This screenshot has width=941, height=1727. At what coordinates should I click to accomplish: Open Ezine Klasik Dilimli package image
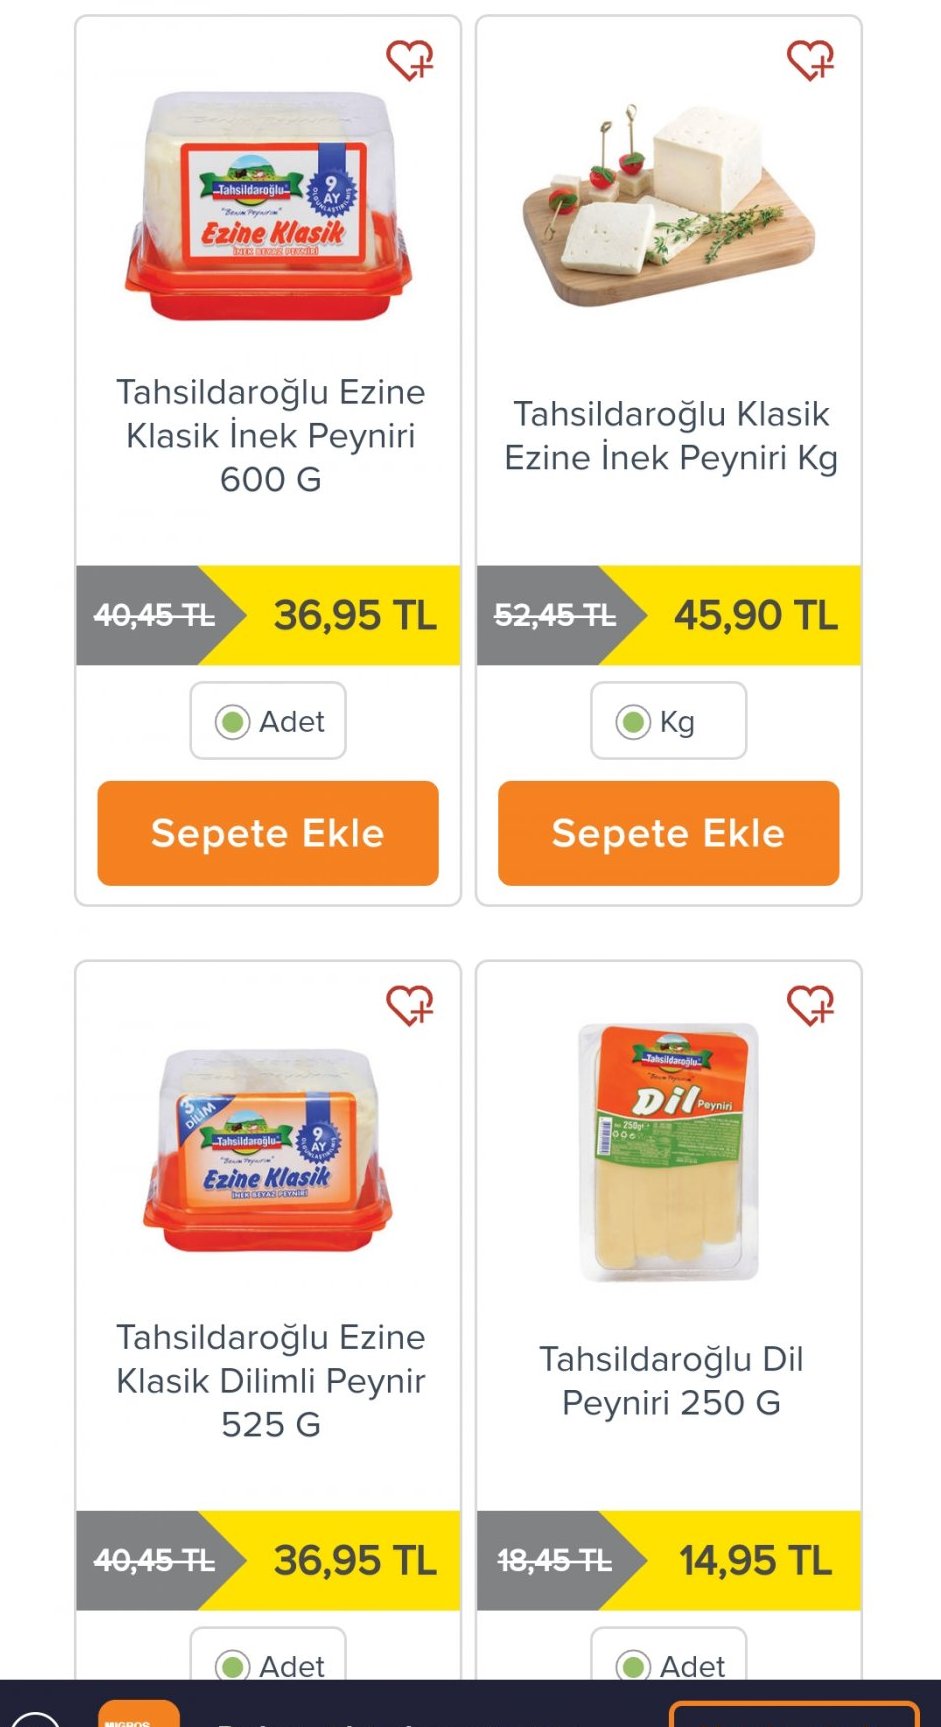[268, 1150]
